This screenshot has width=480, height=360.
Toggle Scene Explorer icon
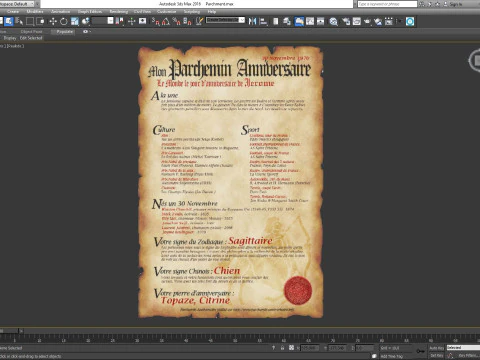276,21
